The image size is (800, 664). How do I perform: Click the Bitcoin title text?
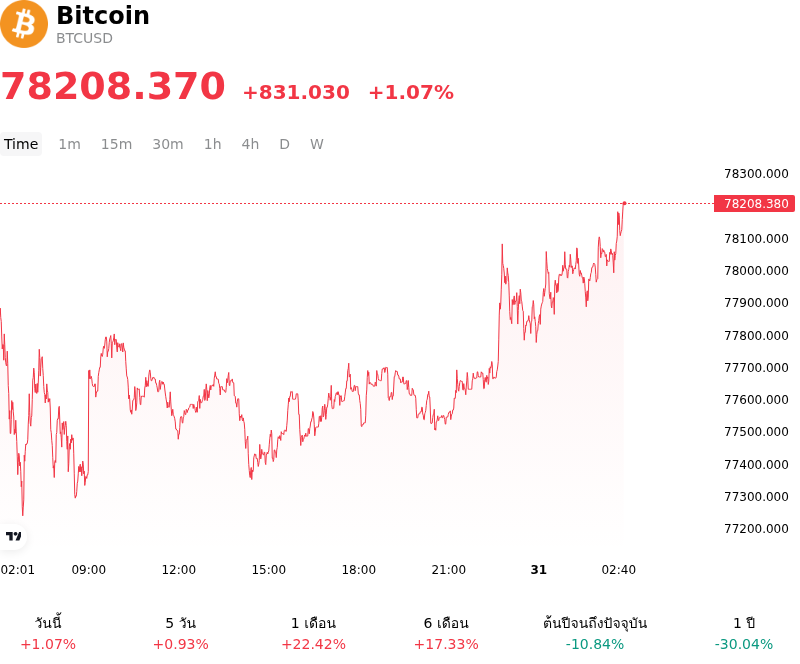(x=103, y=15)
